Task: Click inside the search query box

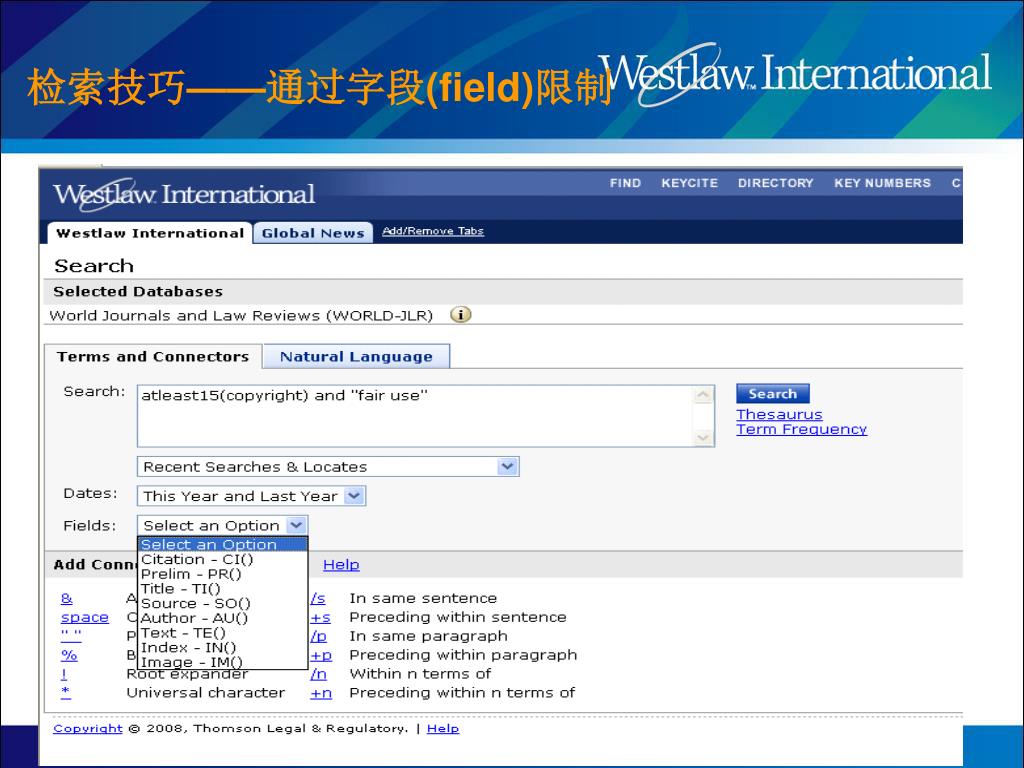Action: tap(415, 415)
